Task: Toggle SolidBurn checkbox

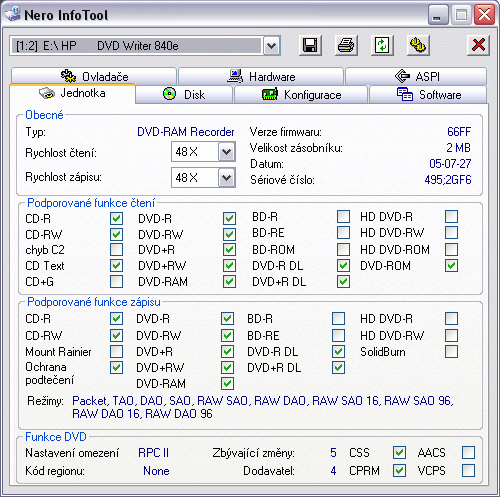Action: coord(451,352)
